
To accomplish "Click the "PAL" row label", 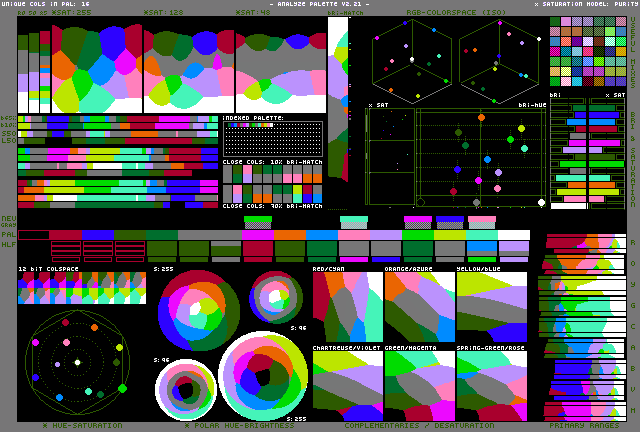I will point(9,235).
